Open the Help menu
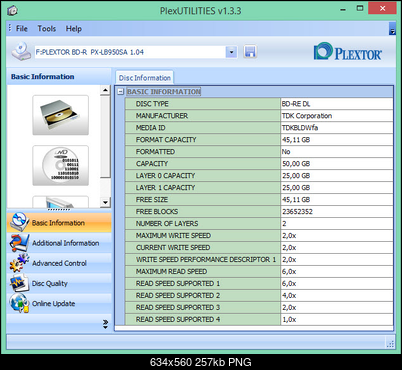The width and height of the screenshot is (402, 370). [74, 29]
